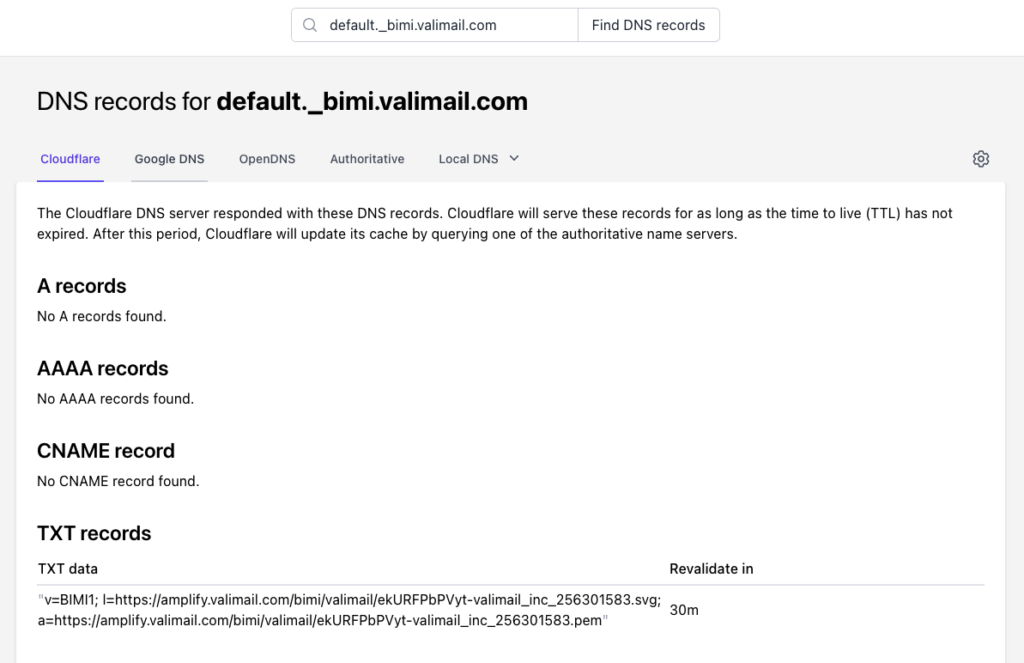Open the BIMI SVG logo URL link
The image size is (1024, 663).
(400, 599)
